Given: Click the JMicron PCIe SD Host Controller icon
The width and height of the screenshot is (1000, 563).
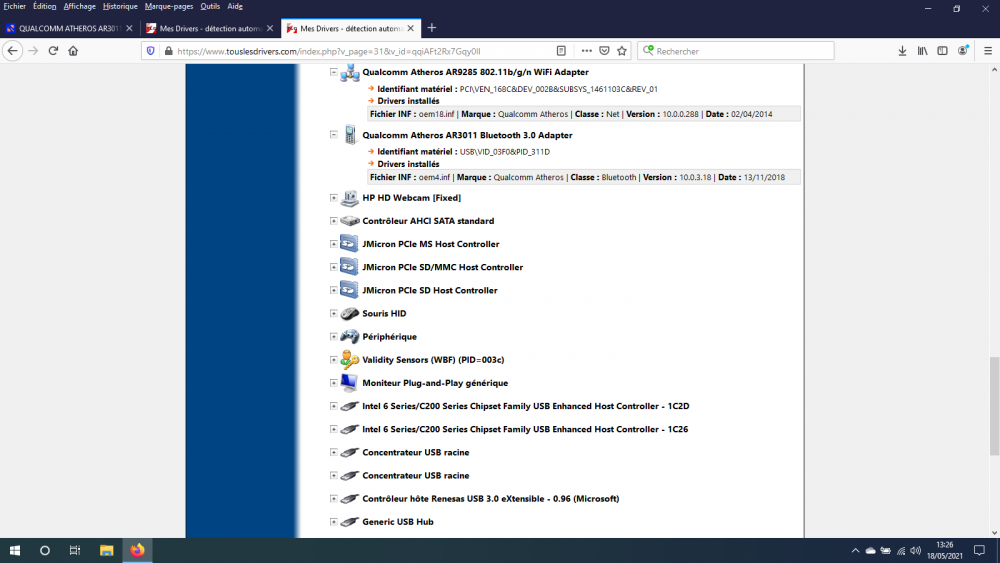Looking at the screenshot, I should point(349,289).
